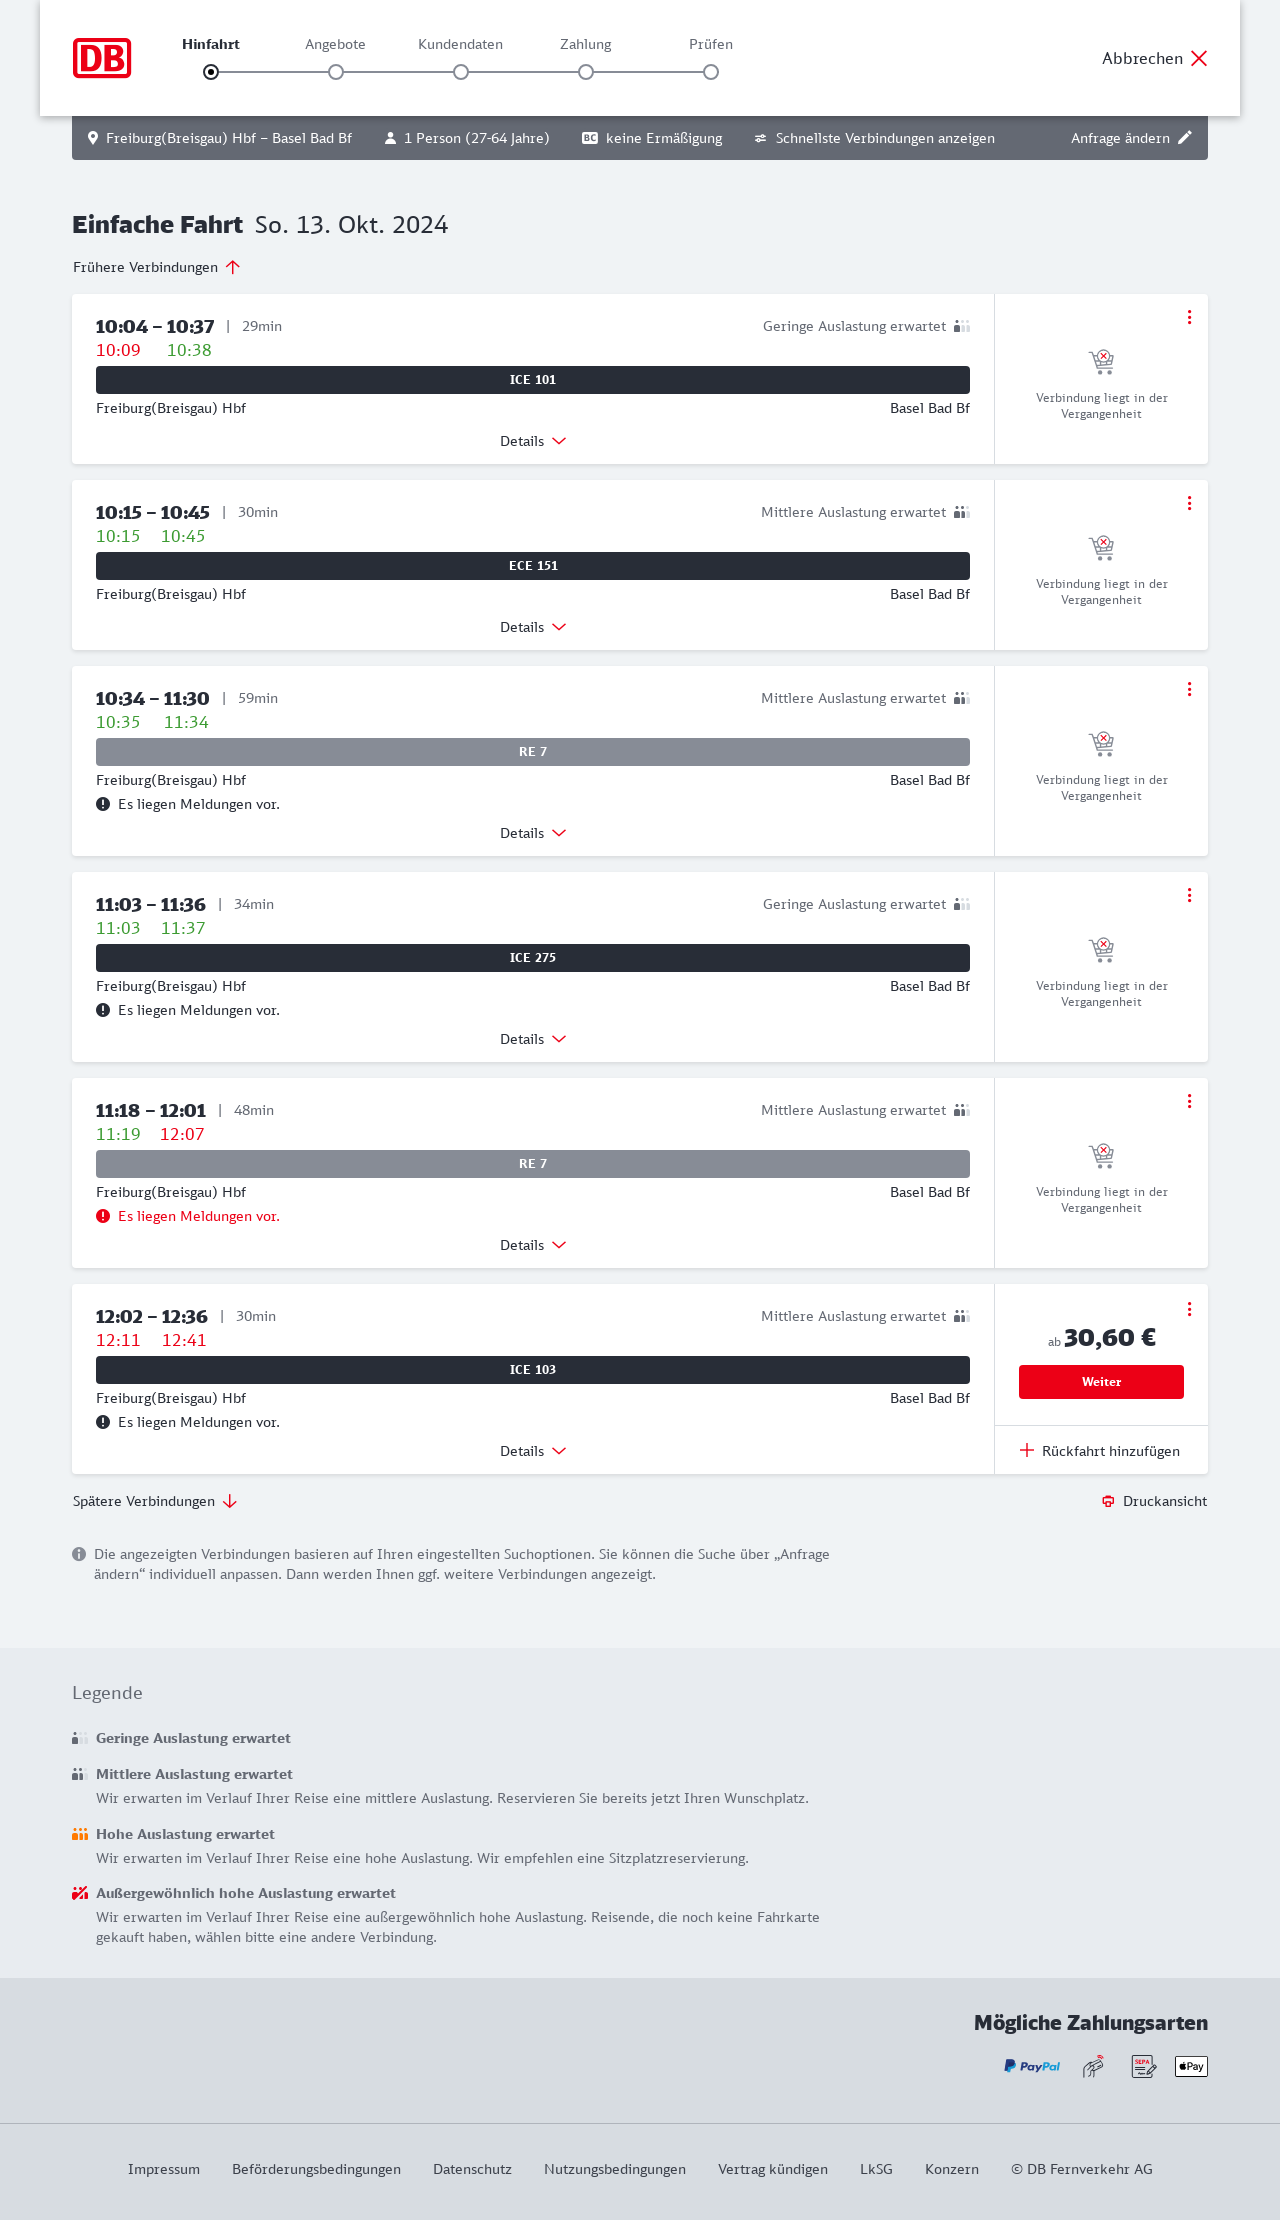Open three-dot menu for ICE 103 connection

click(1189, 1309)
